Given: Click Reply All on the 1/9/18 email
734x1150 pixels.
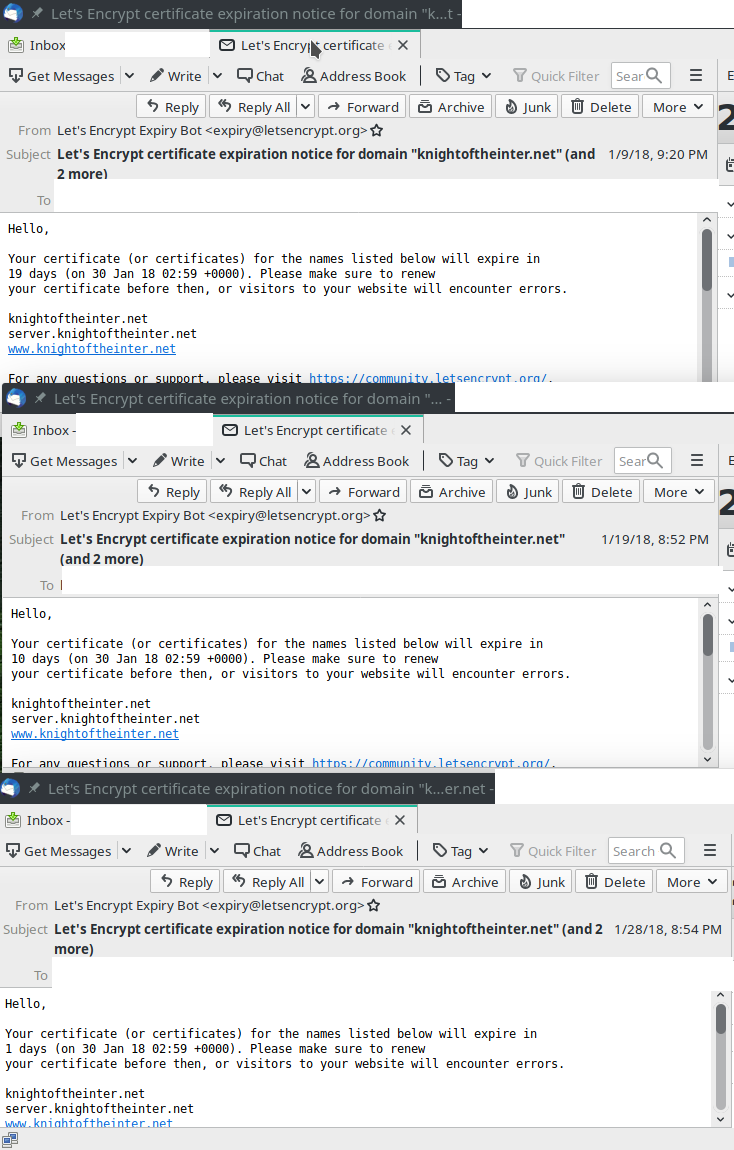Looking at the screenshot, I should click(254, 107).
